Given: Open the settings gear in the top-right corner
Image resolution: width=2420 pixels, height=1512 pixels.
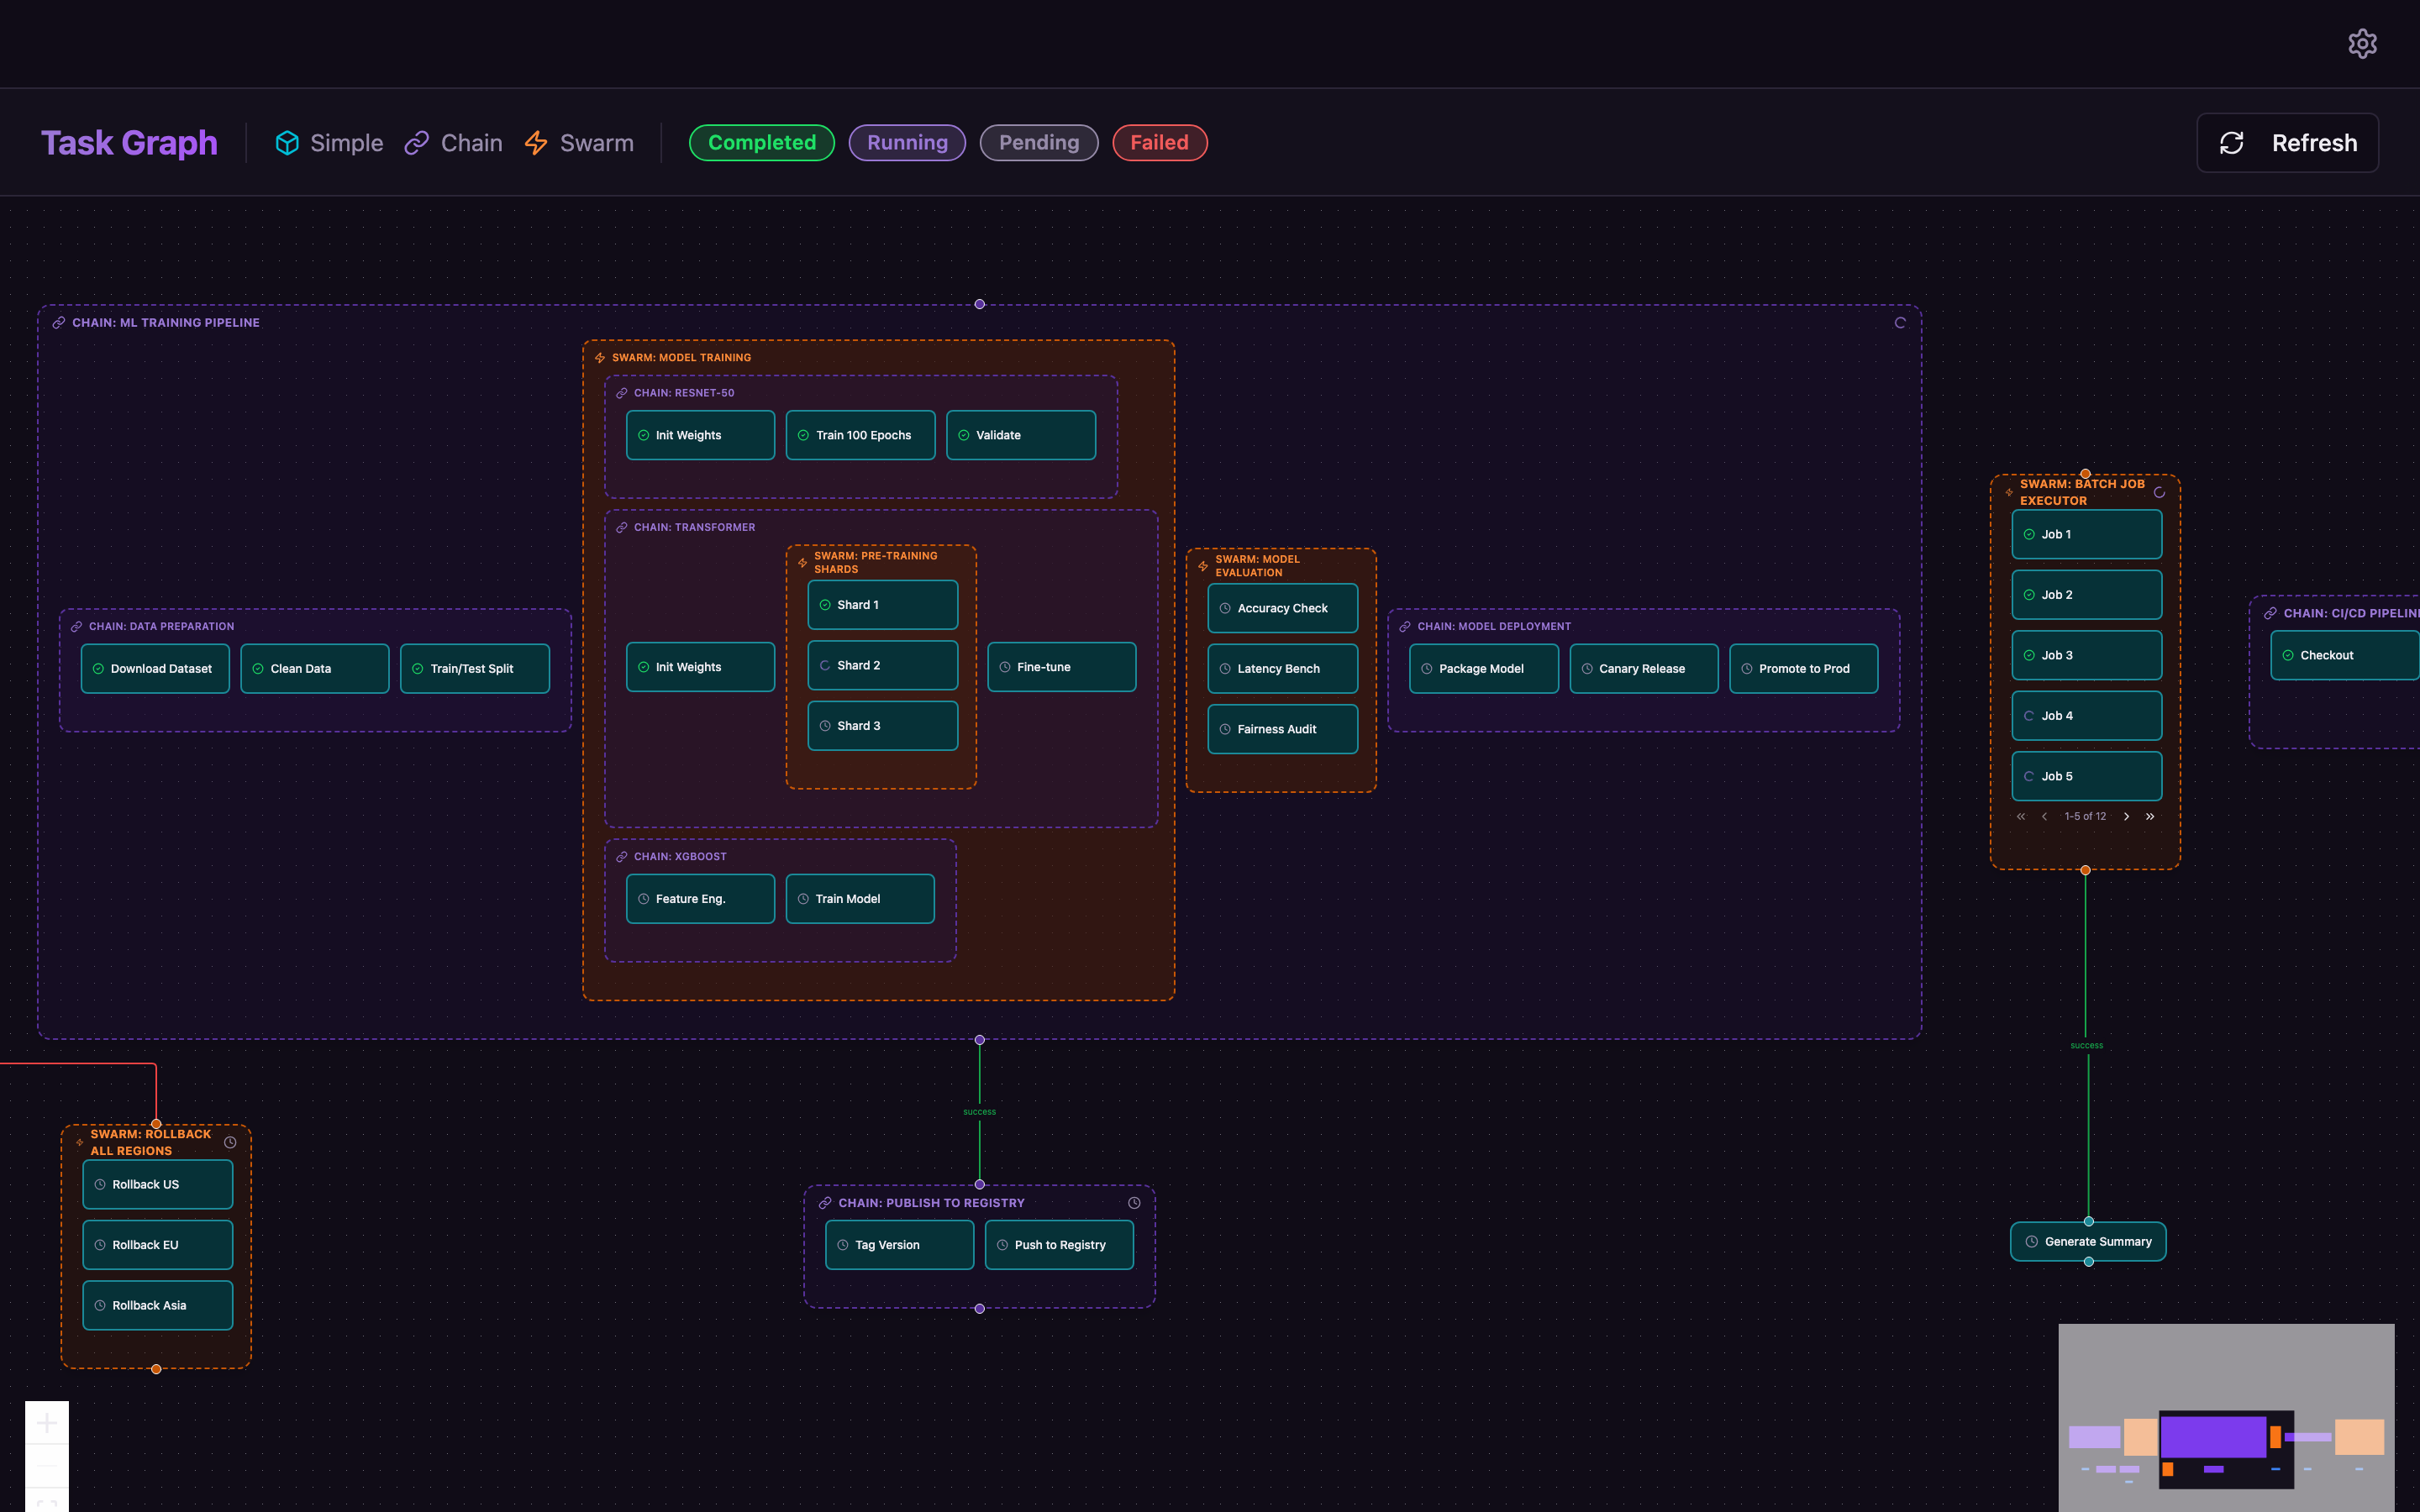Looking at the screenshot, I should tap(2363, 42).
